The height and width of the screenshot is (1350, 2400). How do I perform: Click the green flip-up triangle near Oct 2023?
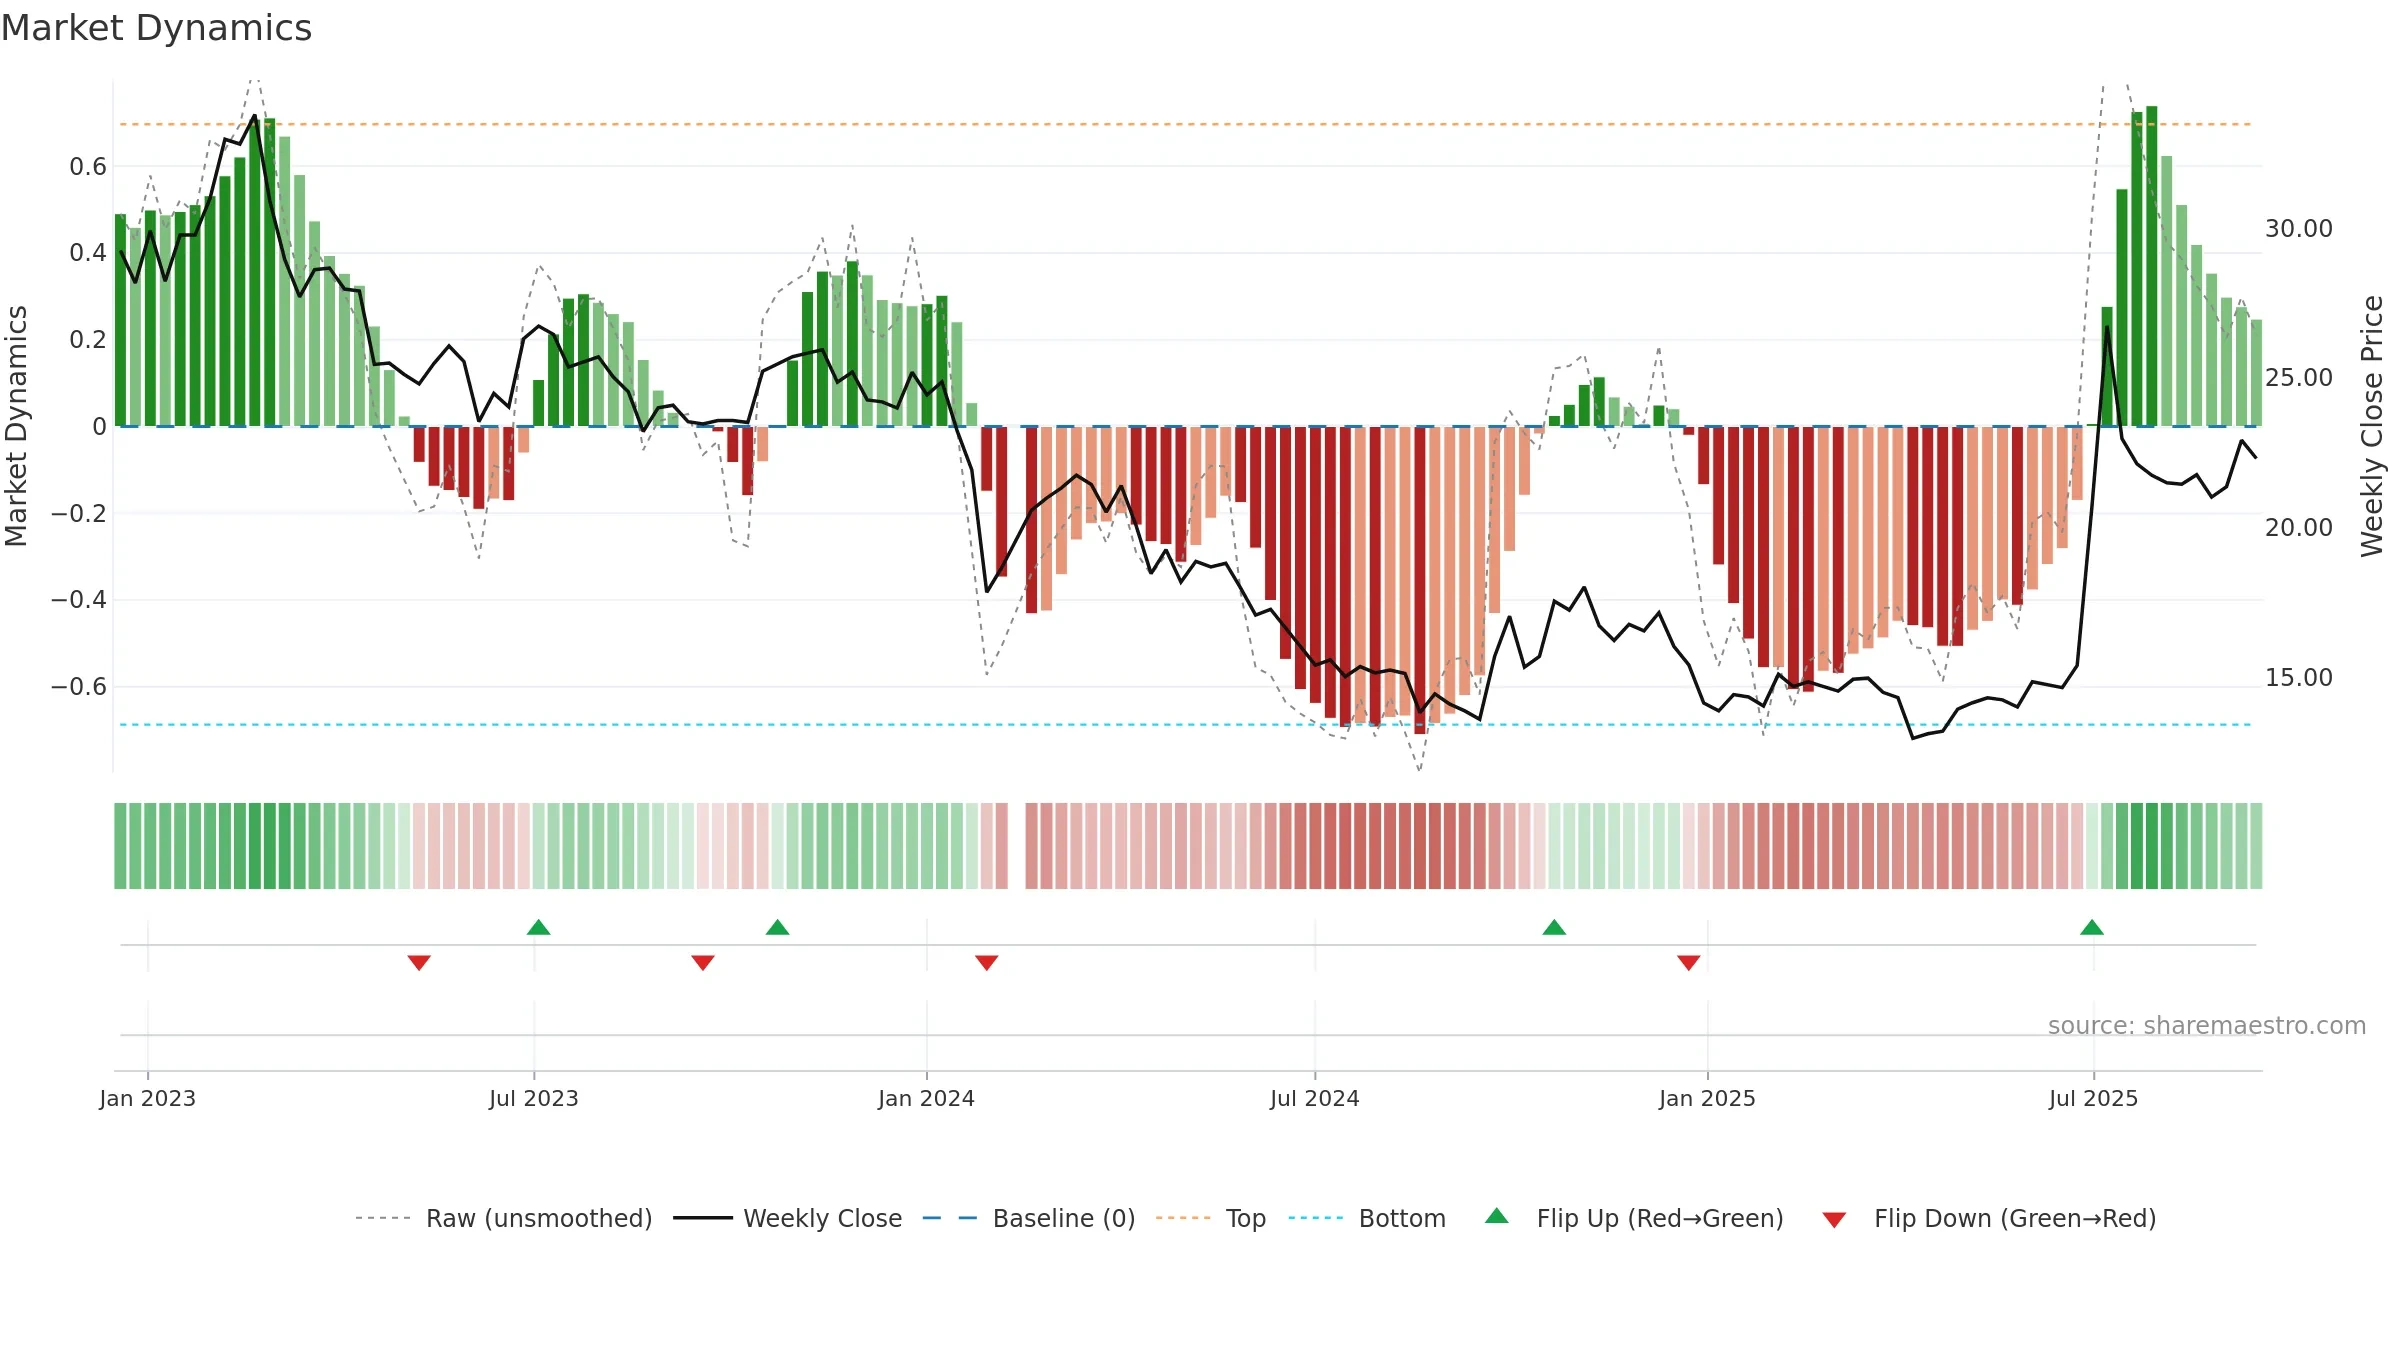click(777, 927)
